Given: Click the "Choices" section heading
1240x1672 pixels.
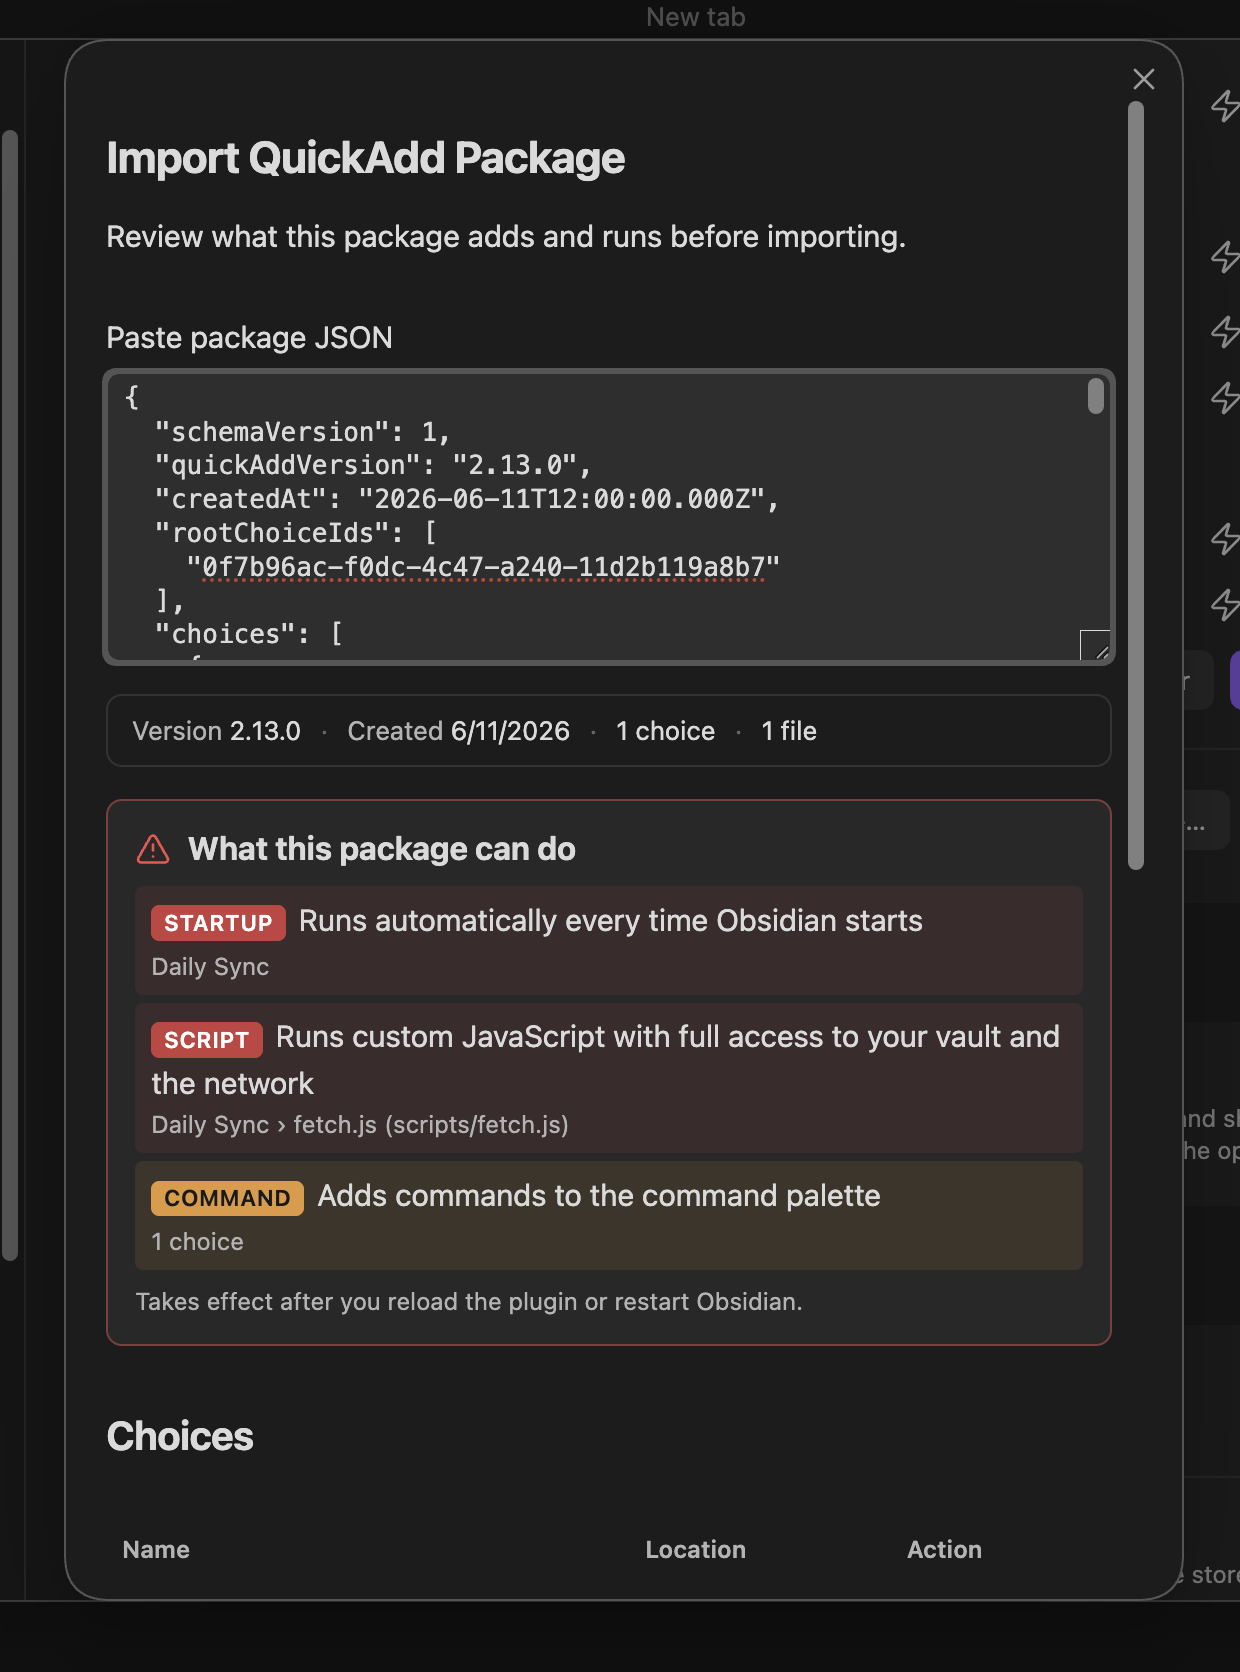Looking at the screenshot, I should 180,1437.
